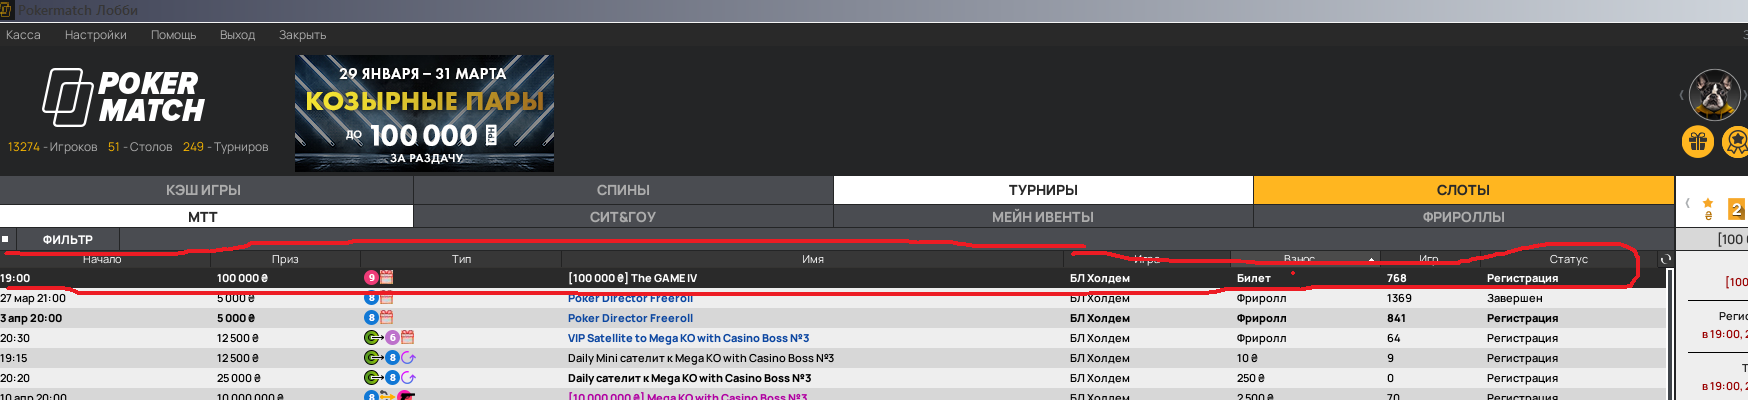Click the Завершен status cell
Image resolution: width=1748 pixels, height=400 pixels.
(1514, 298)
